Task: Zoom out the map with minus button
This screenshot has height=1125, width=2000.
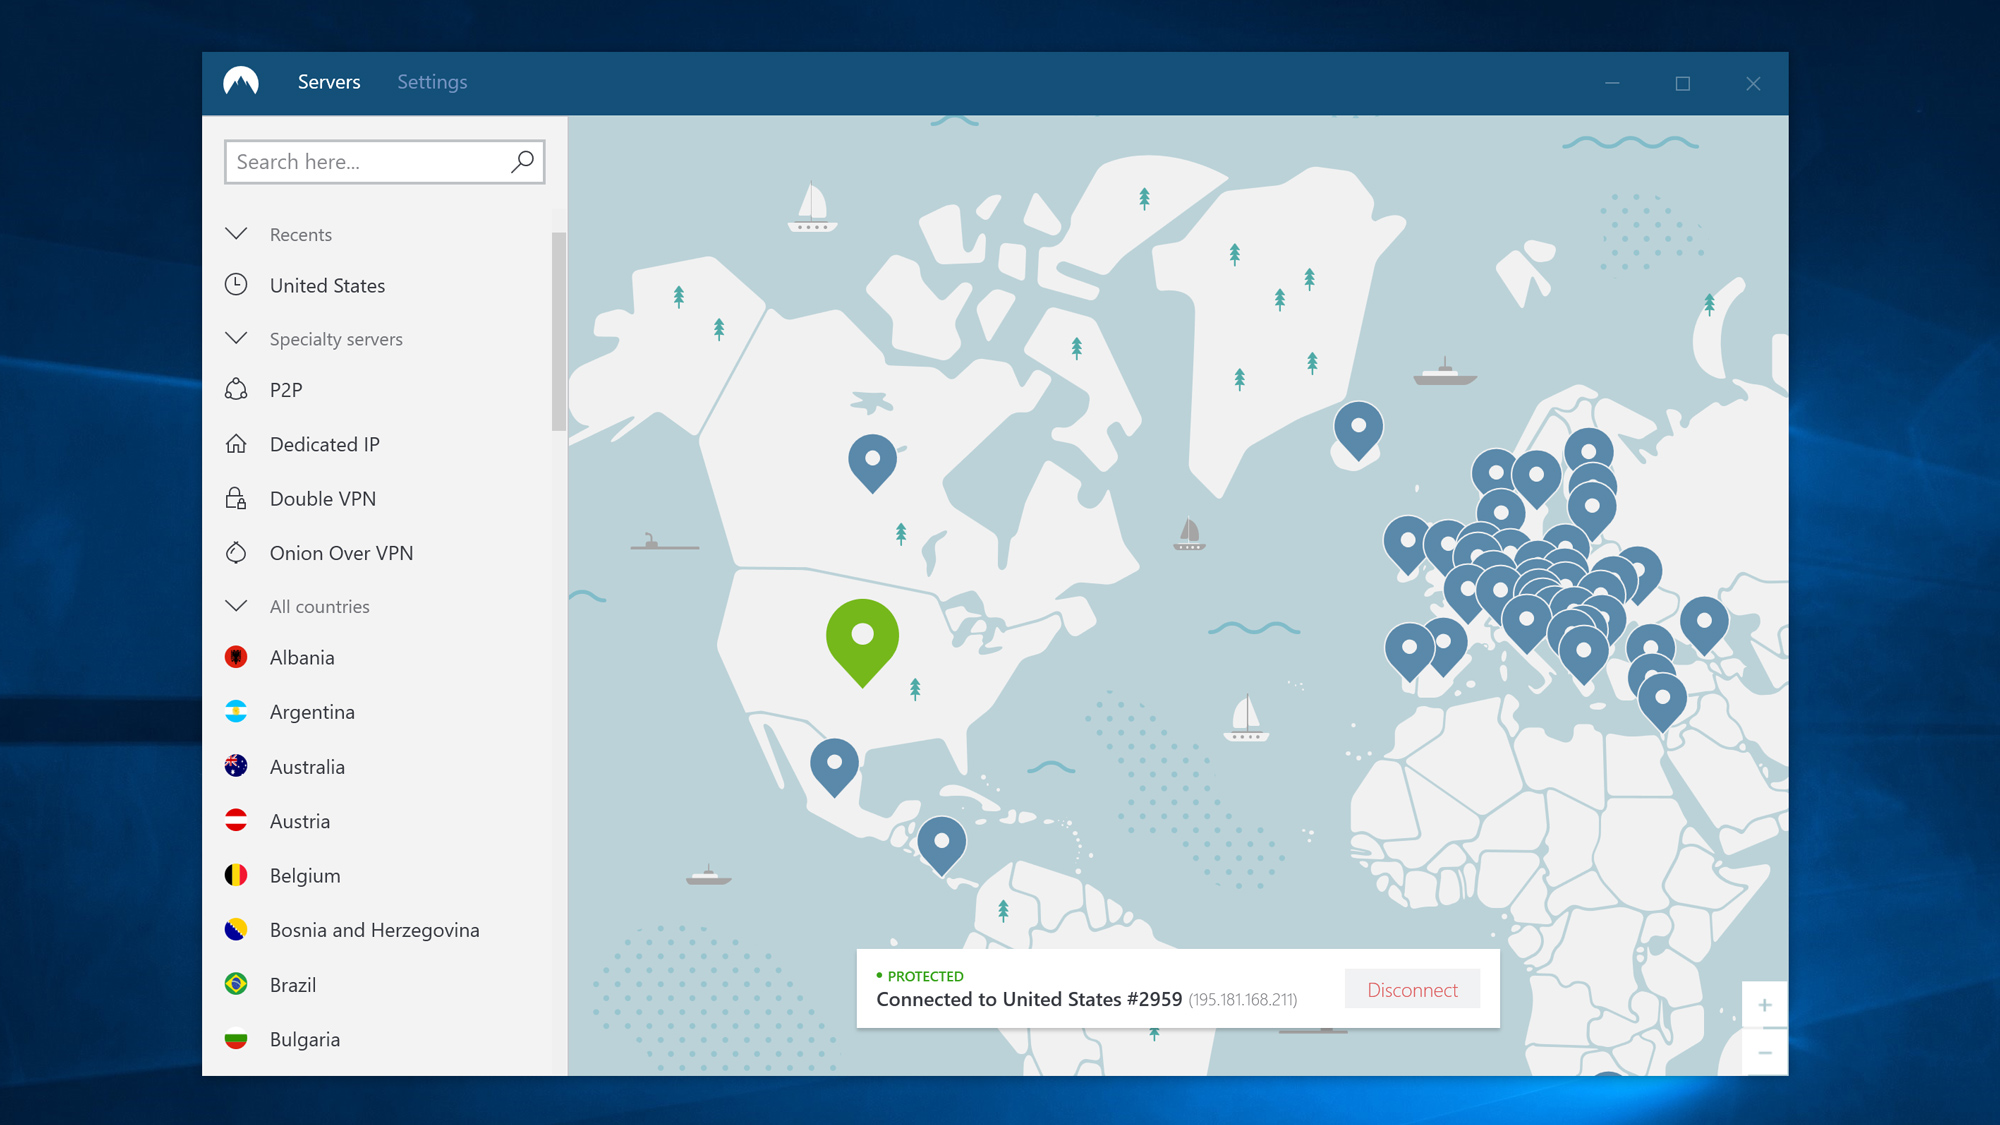Action: [x=1764, y=1053]
